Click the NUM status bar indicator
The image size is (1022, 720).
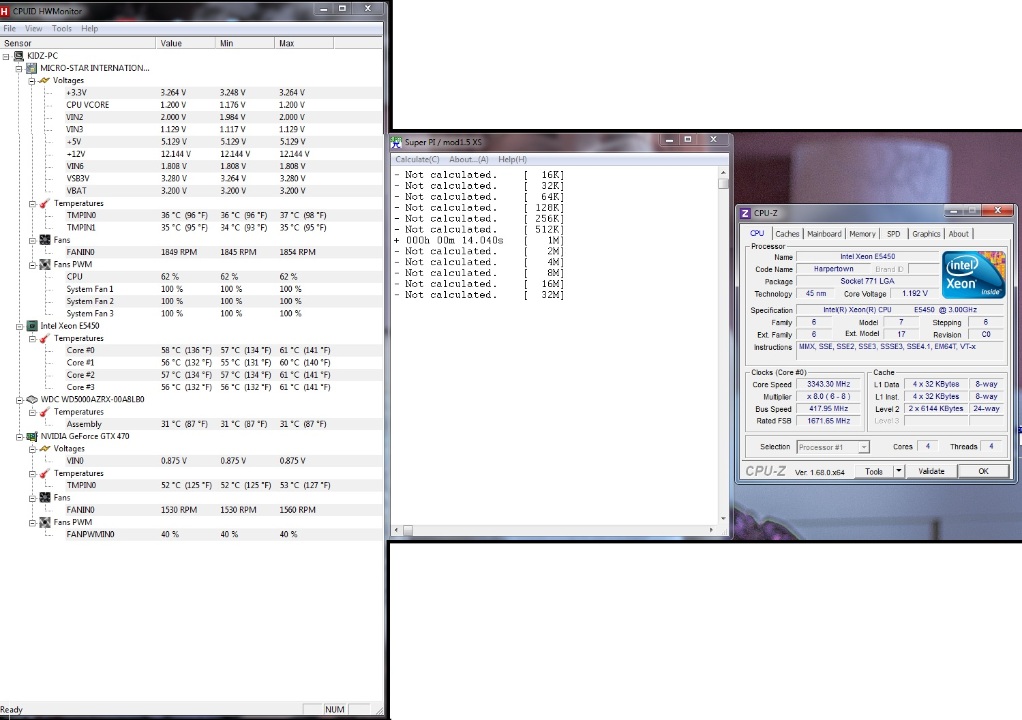(334, 710)
